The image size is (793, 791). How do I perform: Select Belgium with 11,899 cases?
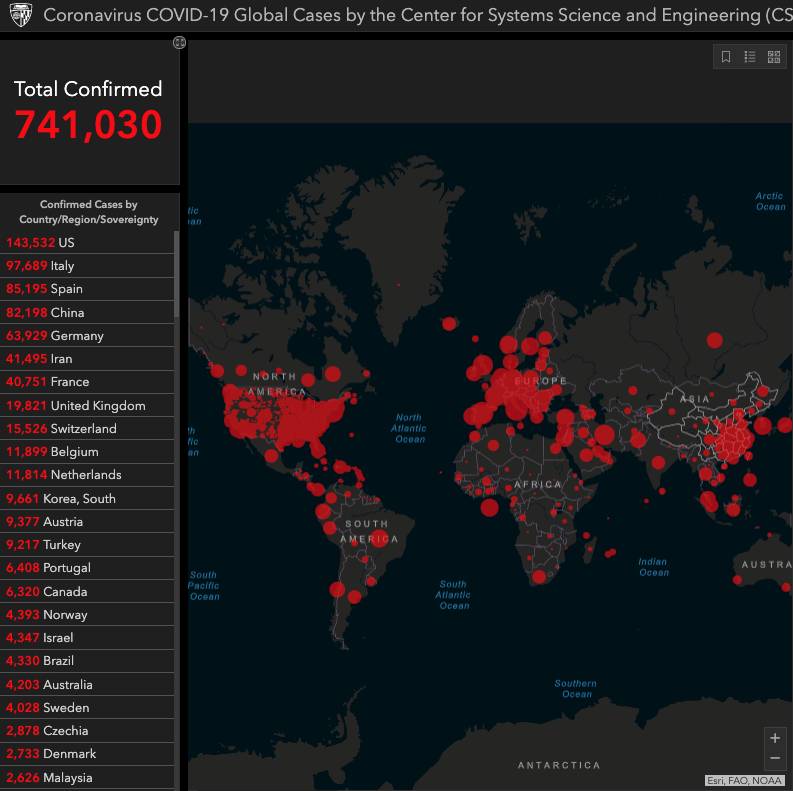pos(87,452)
